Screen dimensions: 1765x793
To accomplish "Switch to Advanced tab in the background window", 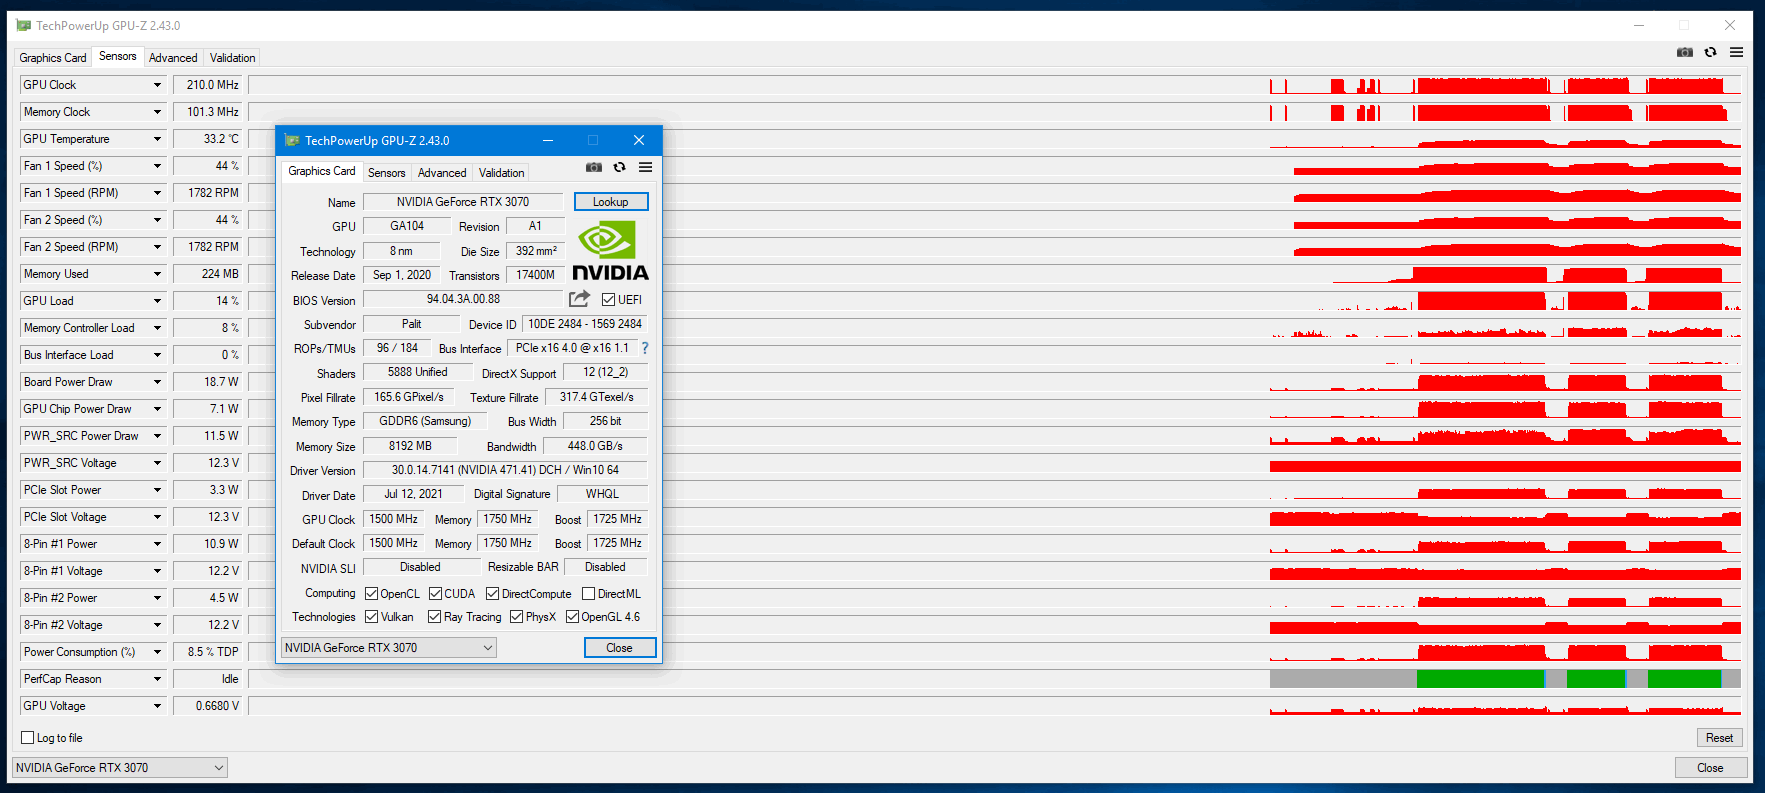I will (x=173, y=57).
